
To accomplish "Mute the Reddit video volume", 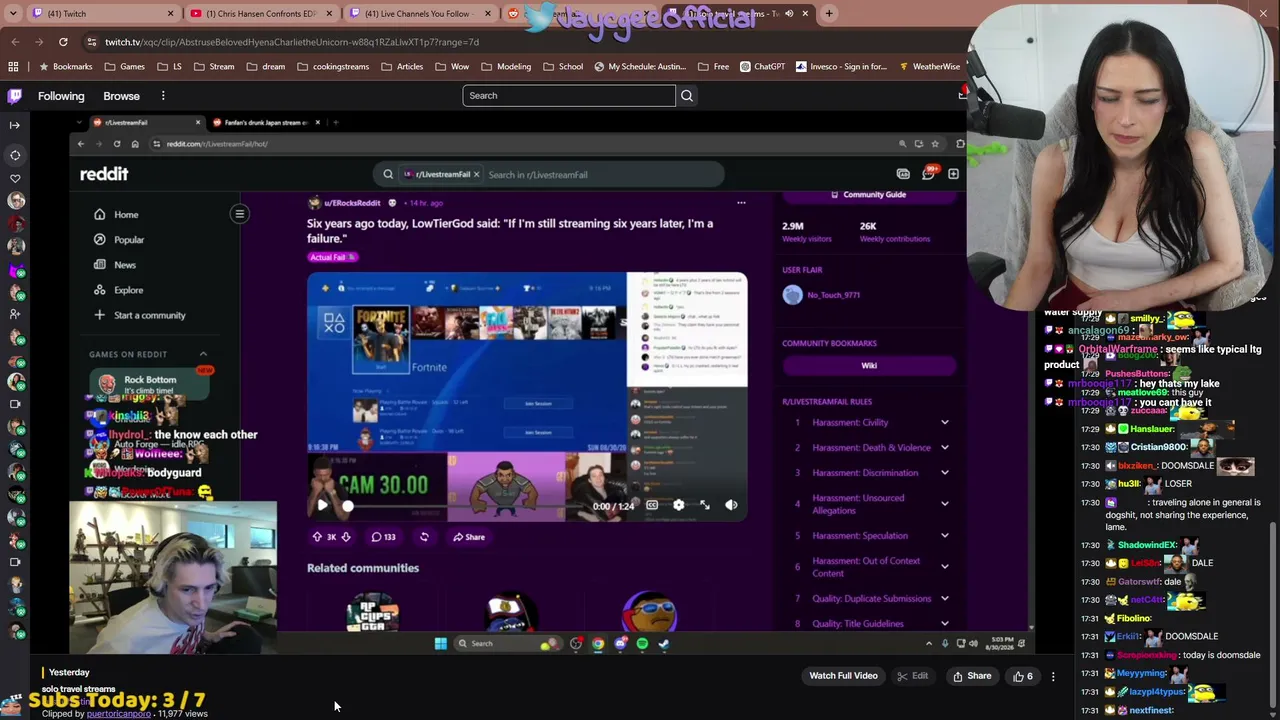I will click(731, 505).
